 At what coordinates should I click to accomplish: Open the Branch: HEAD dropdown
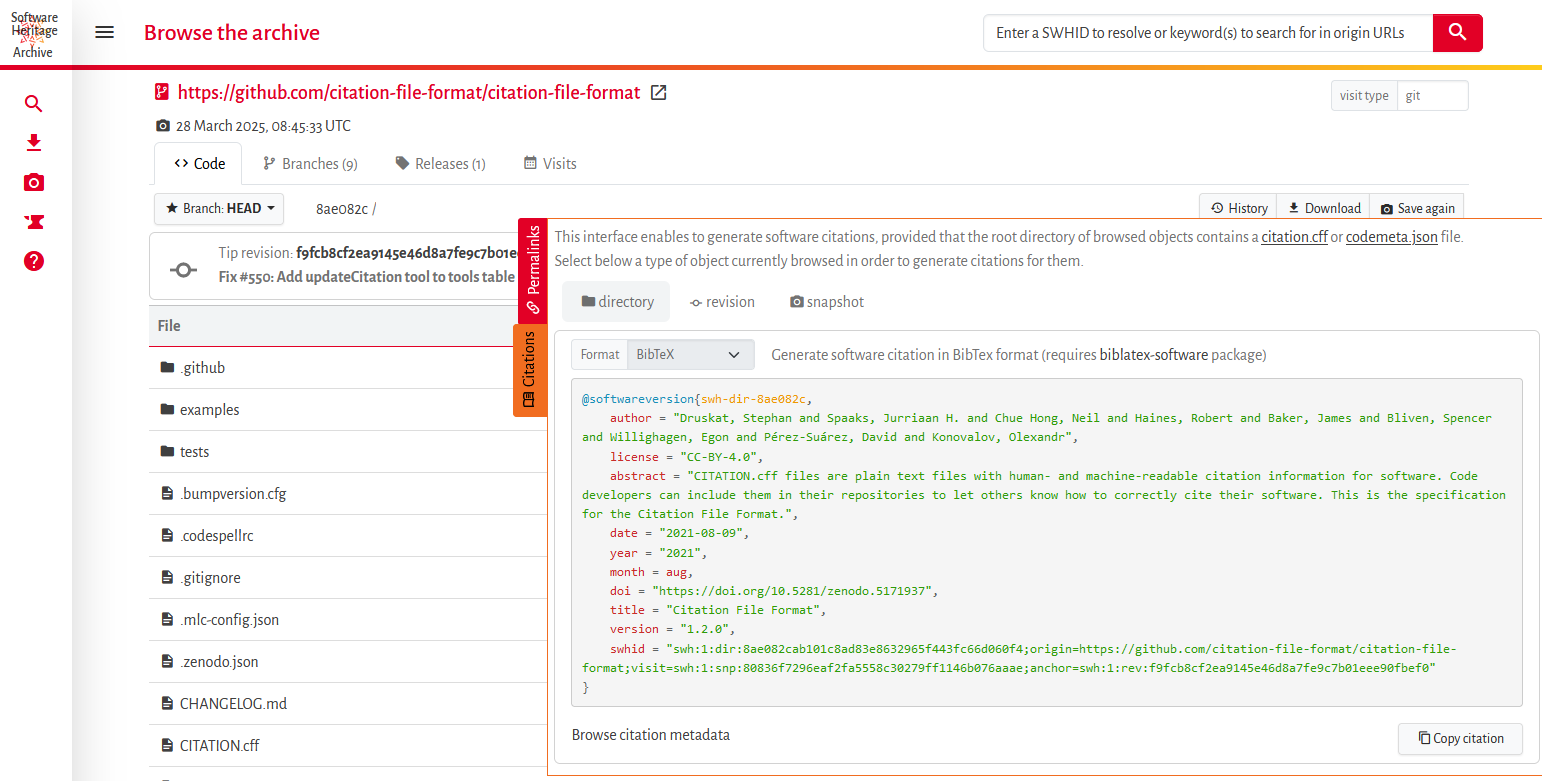tap(219, 208)
